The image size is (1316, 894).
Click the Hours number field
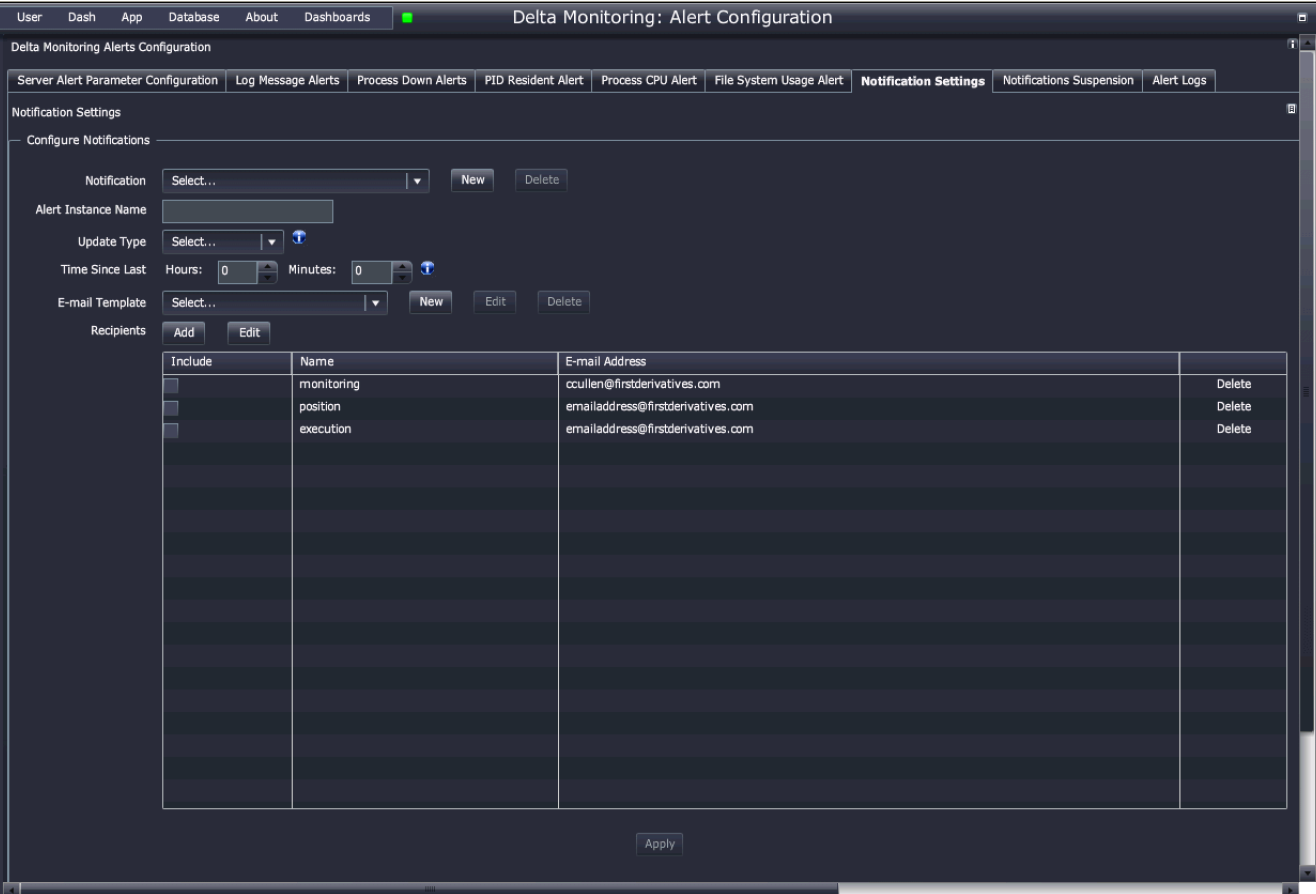click(x=238, y=271)
